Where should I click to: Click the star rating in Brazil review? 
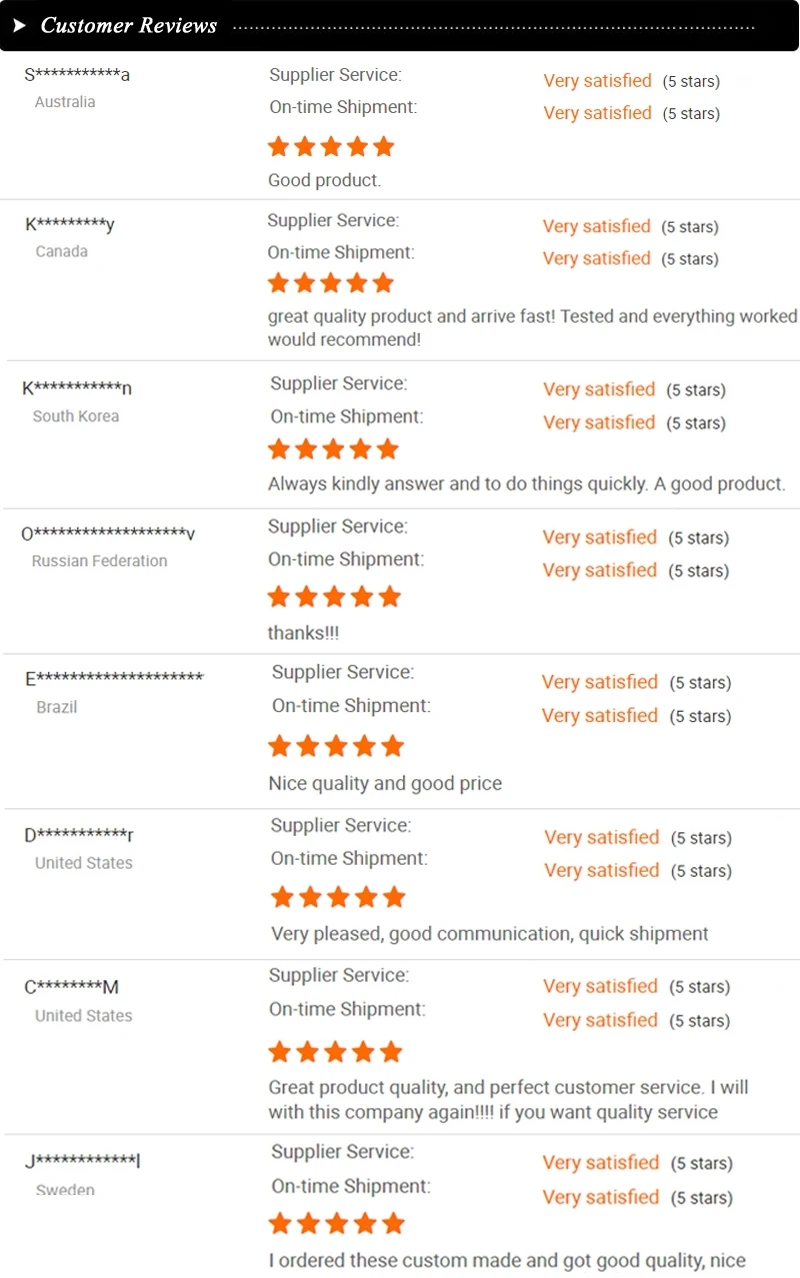click(x=336, y=746)
